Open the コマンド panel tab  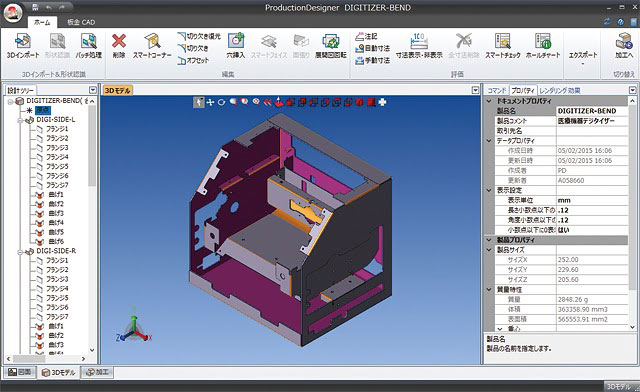[497, 90]
